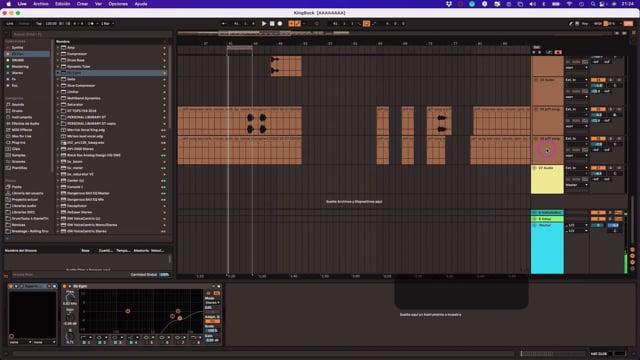640x360 pixels.
Task: Toggle the metronome in the control bar
Action: (x=91, y=24)
